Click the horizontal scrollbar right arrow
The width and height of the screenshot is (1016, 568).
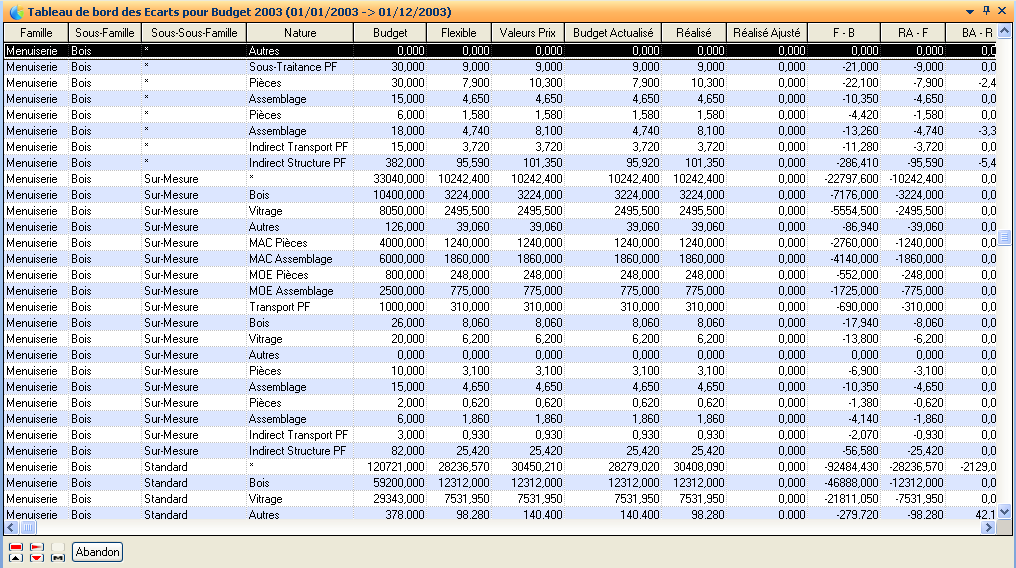pyautogui.click(x=988, y=527)
